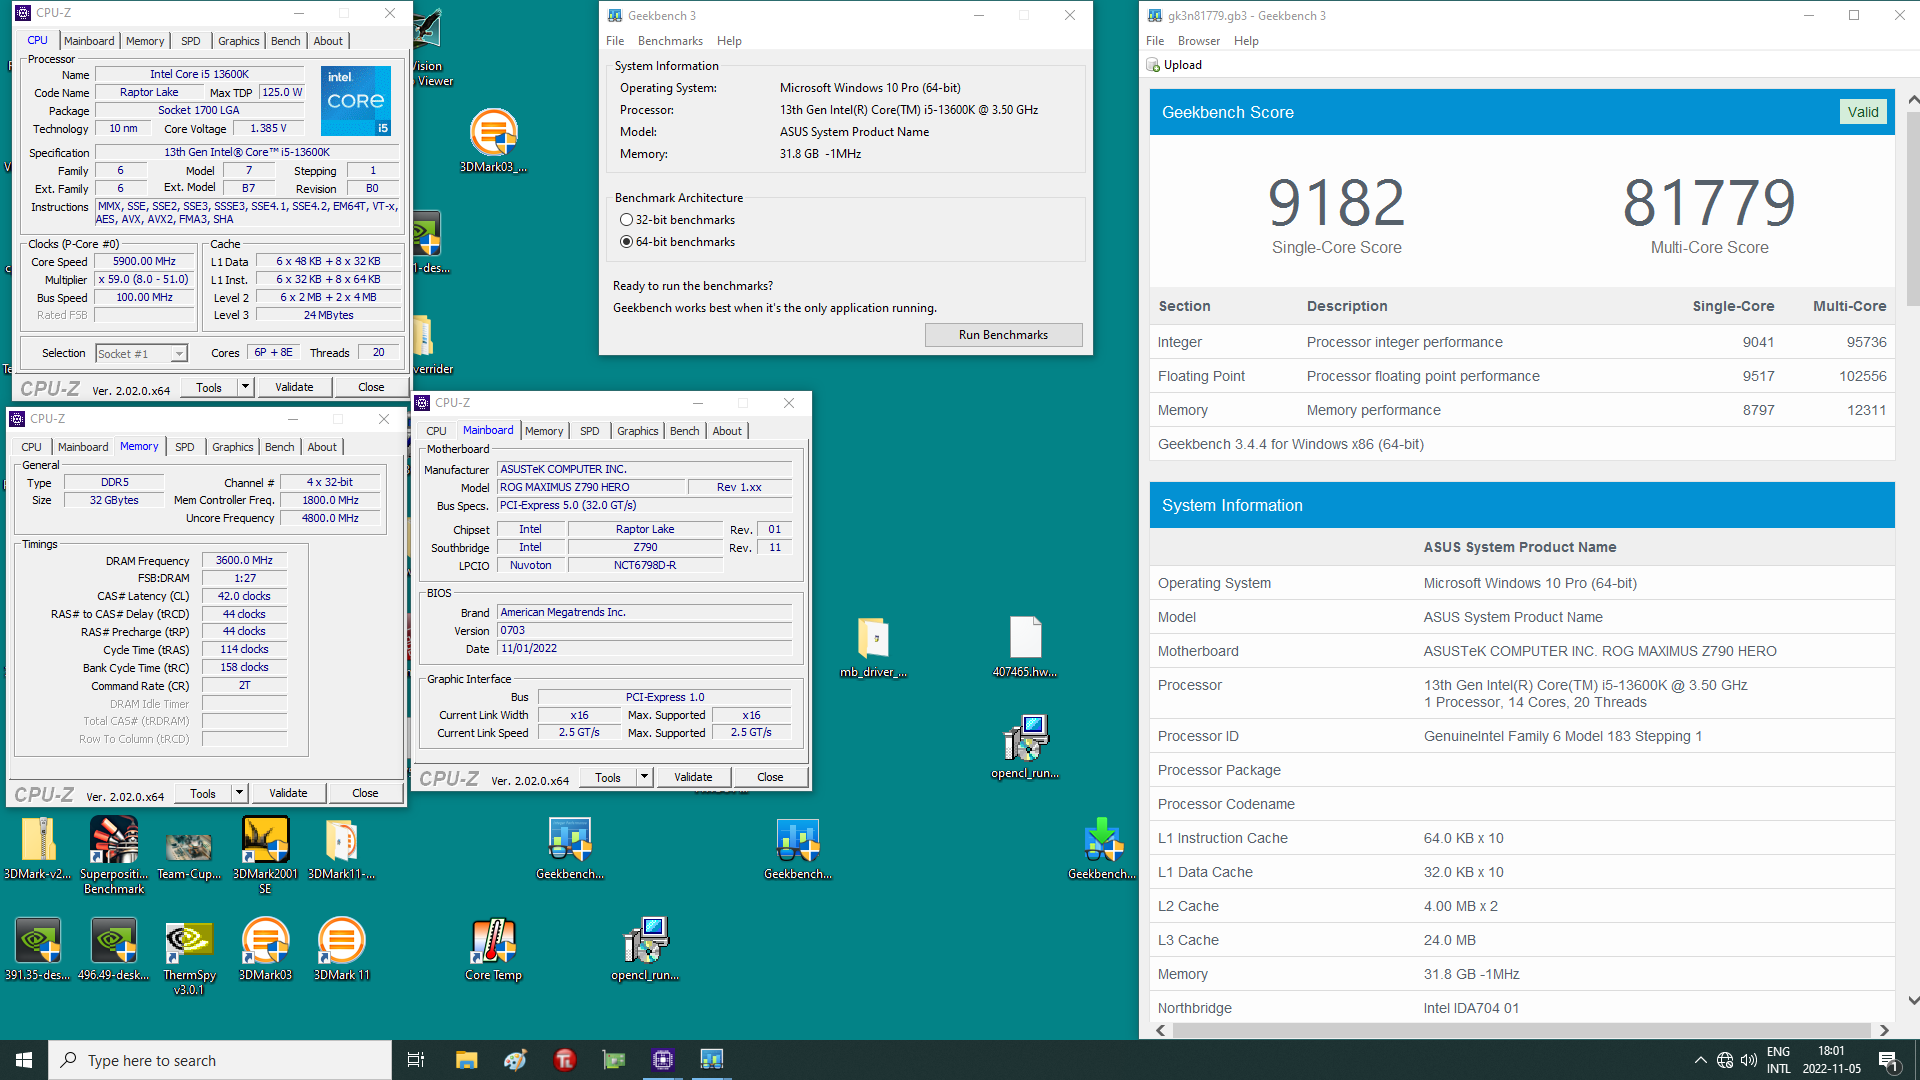The height and width of the screenshot is (1080, 1920).
Task: Open Graphics tab in CPU-Z Mainboard window
Action: point(637,431)
